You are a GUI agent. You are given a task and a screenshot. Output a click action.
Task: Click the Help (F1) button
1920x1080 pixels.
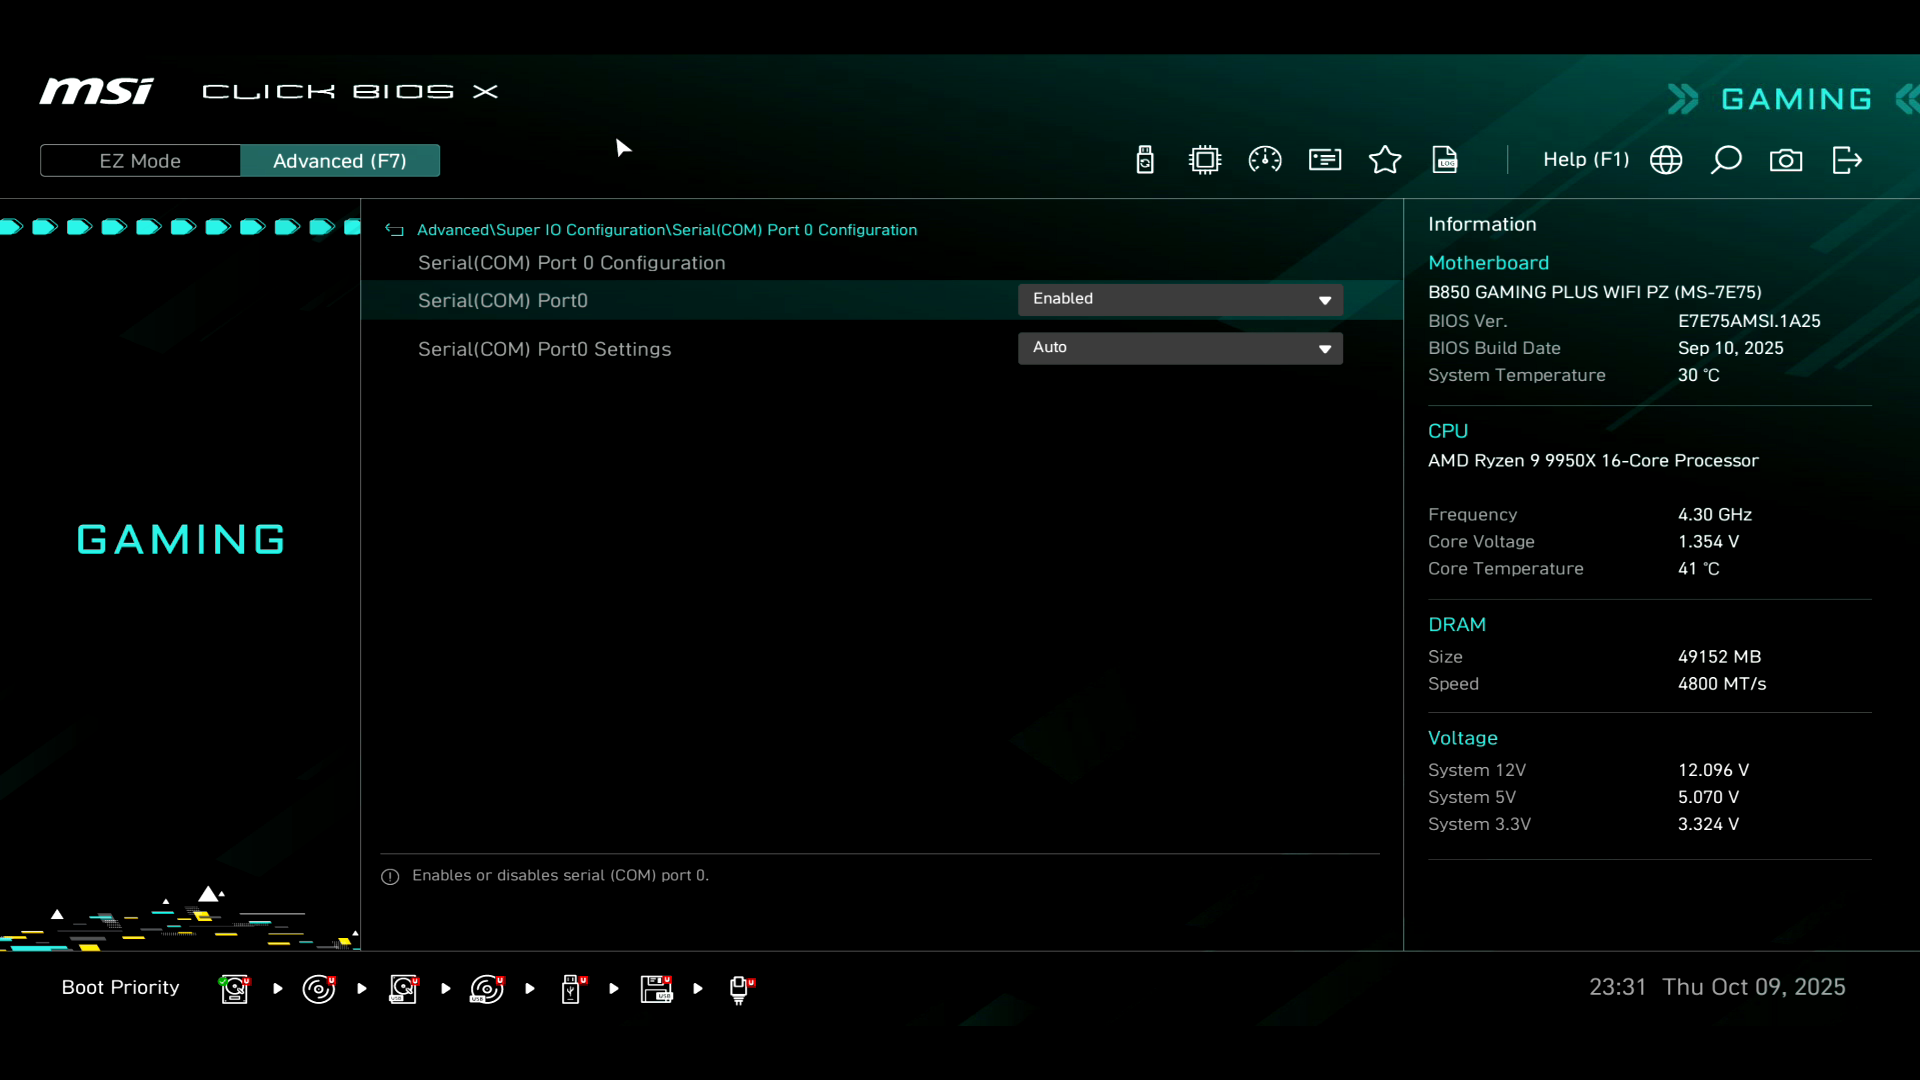coord(1585,160)
